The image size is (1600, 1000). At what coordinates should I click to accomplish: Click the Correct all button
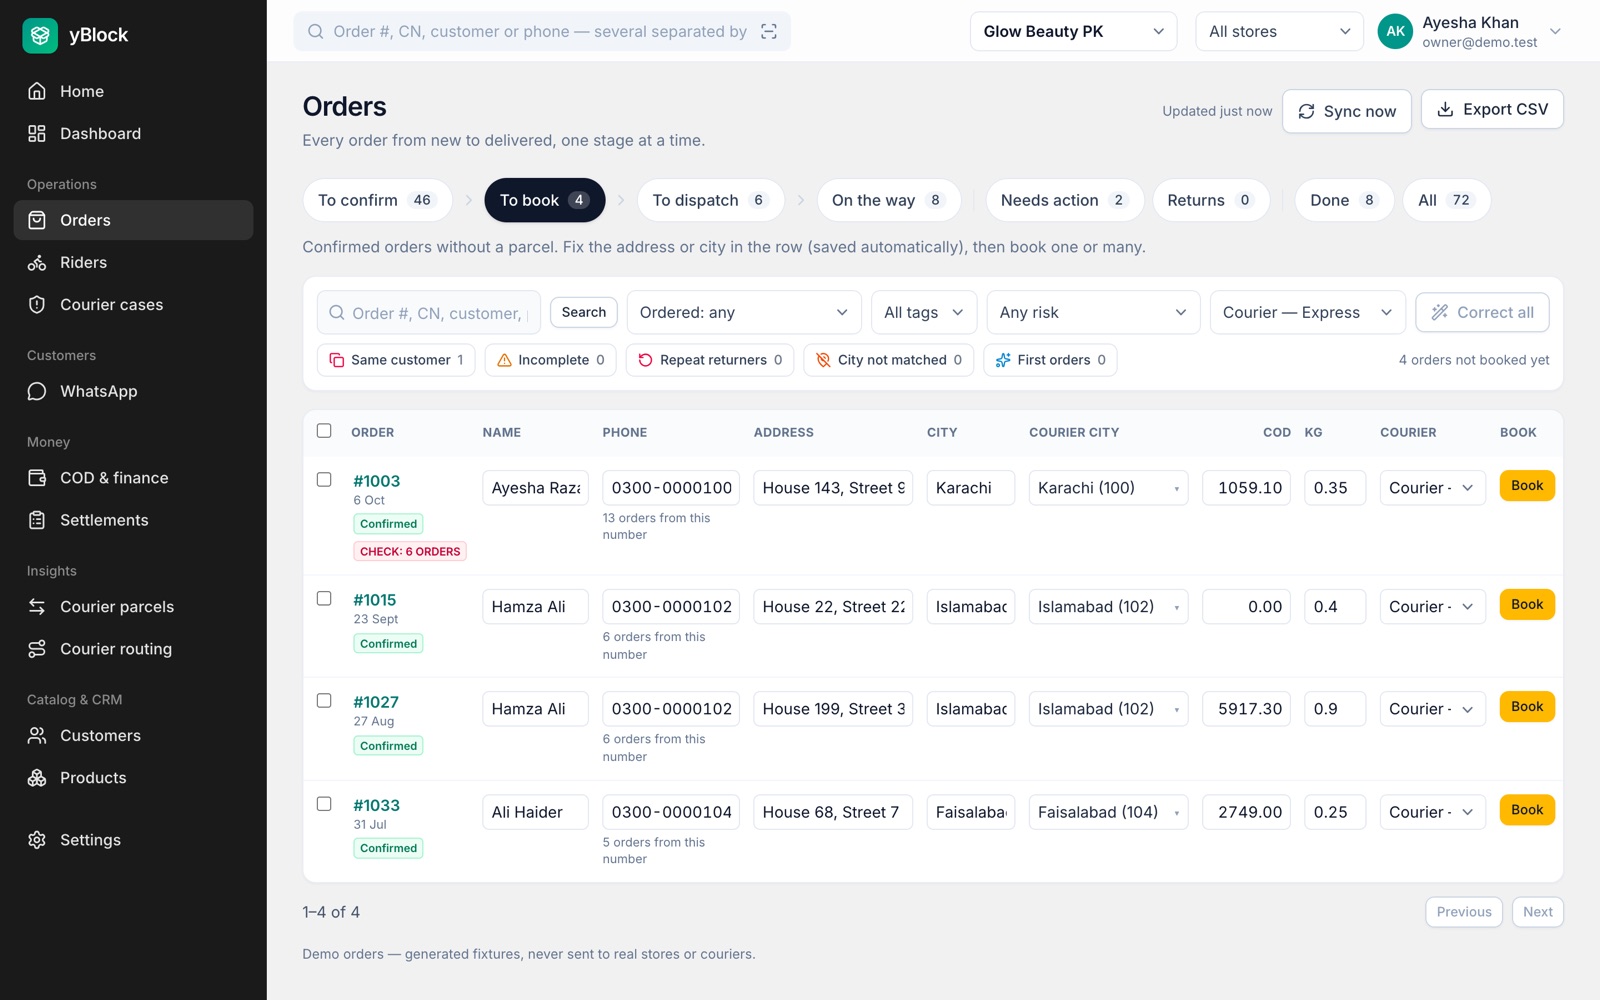(1482, 312)
